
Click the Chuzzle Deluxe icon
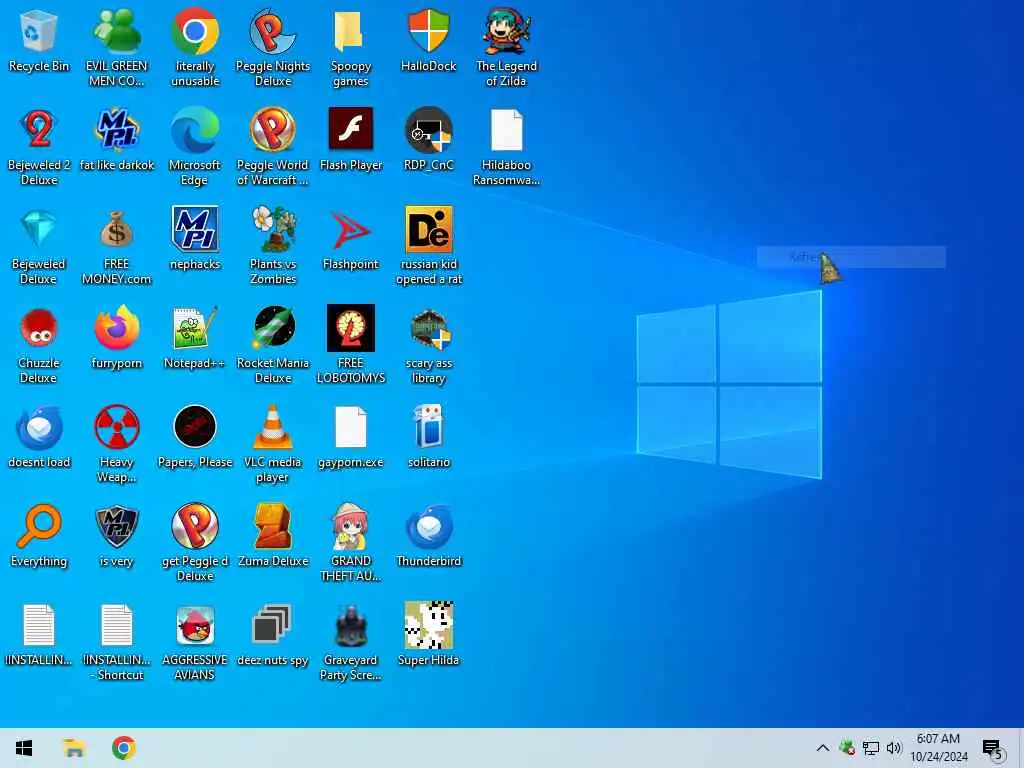point(39,328)
